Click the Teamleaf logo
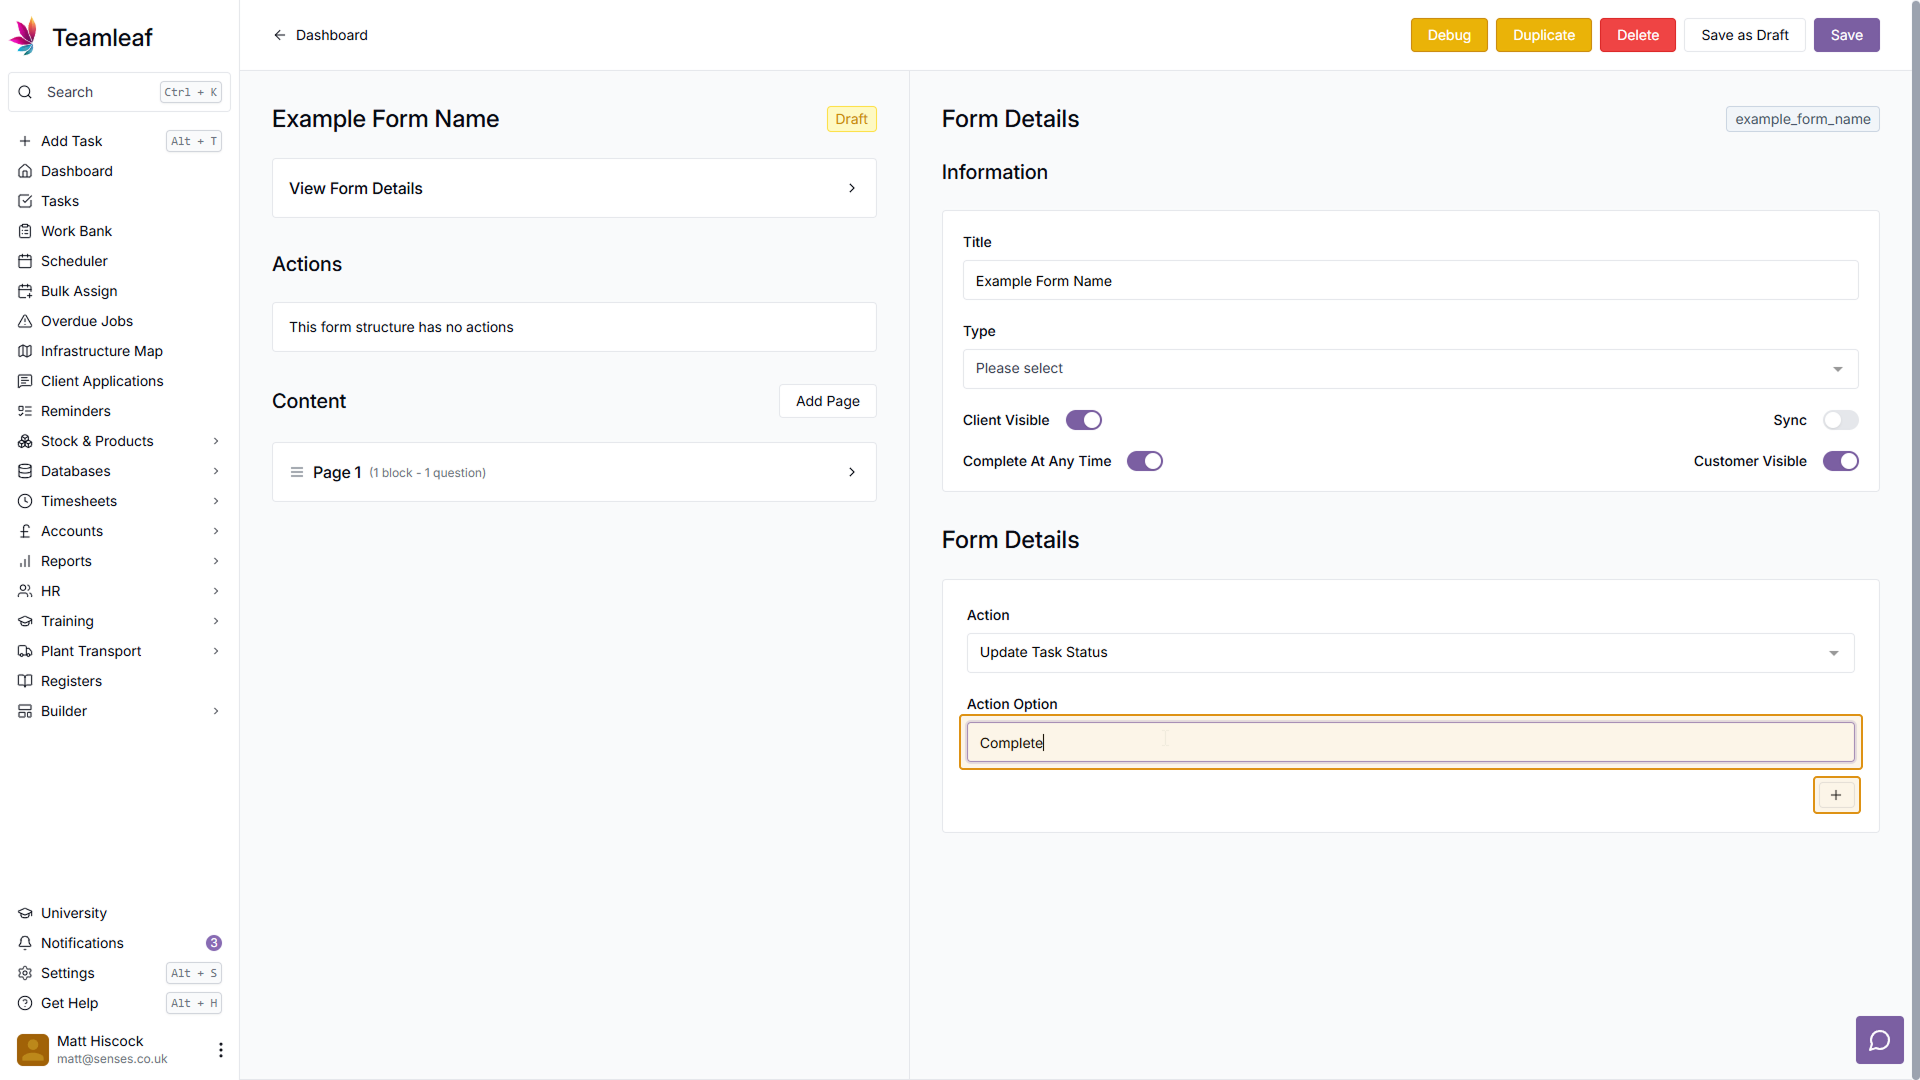 tap(24, 37)
